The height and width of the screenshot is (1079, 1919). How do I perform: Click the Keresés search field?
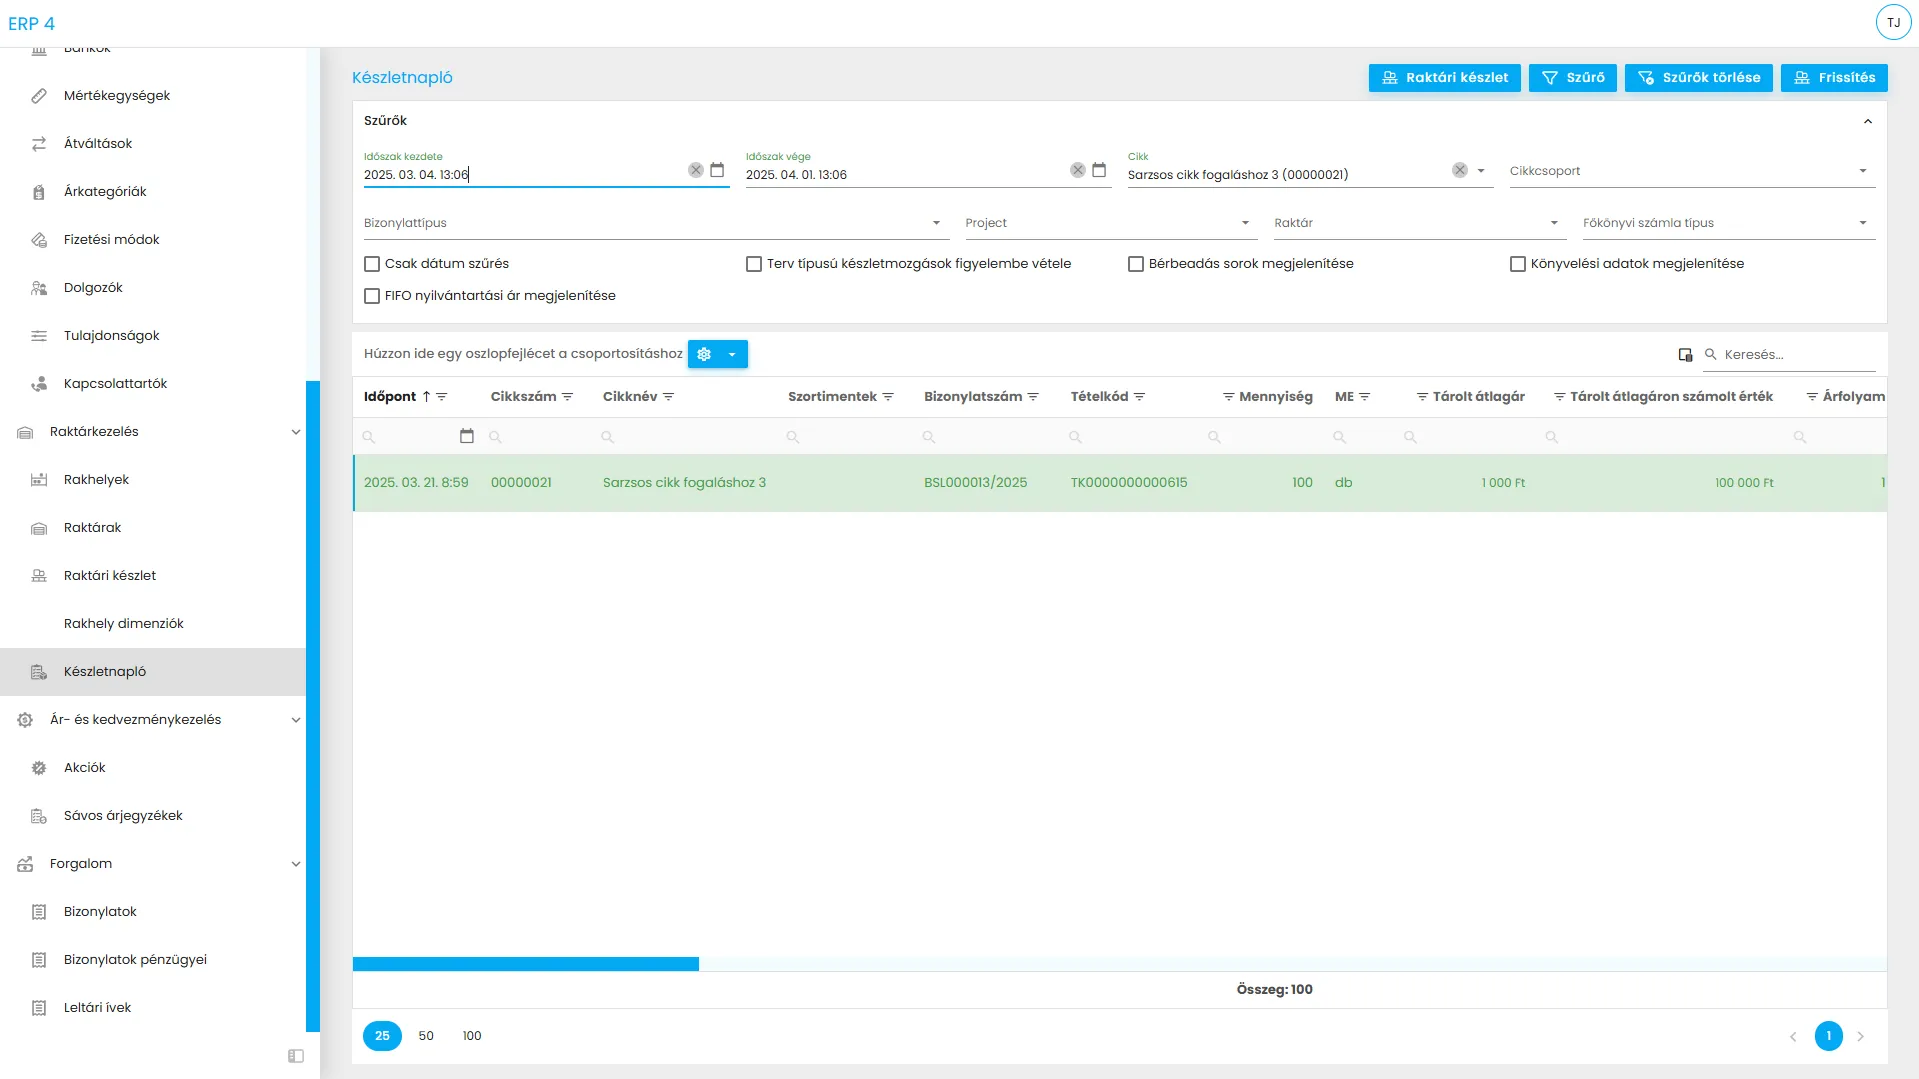click(1797, 355)
